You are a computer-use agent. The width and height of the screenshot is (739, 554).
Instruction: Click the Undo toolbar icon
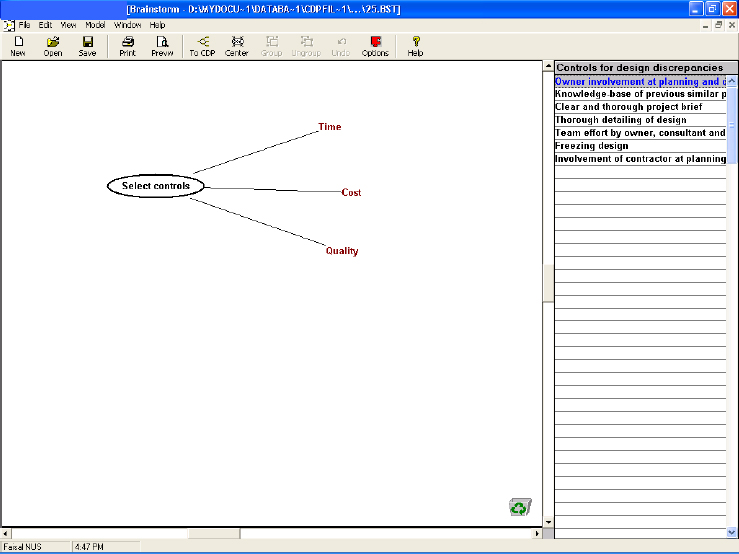pos(341,46)
